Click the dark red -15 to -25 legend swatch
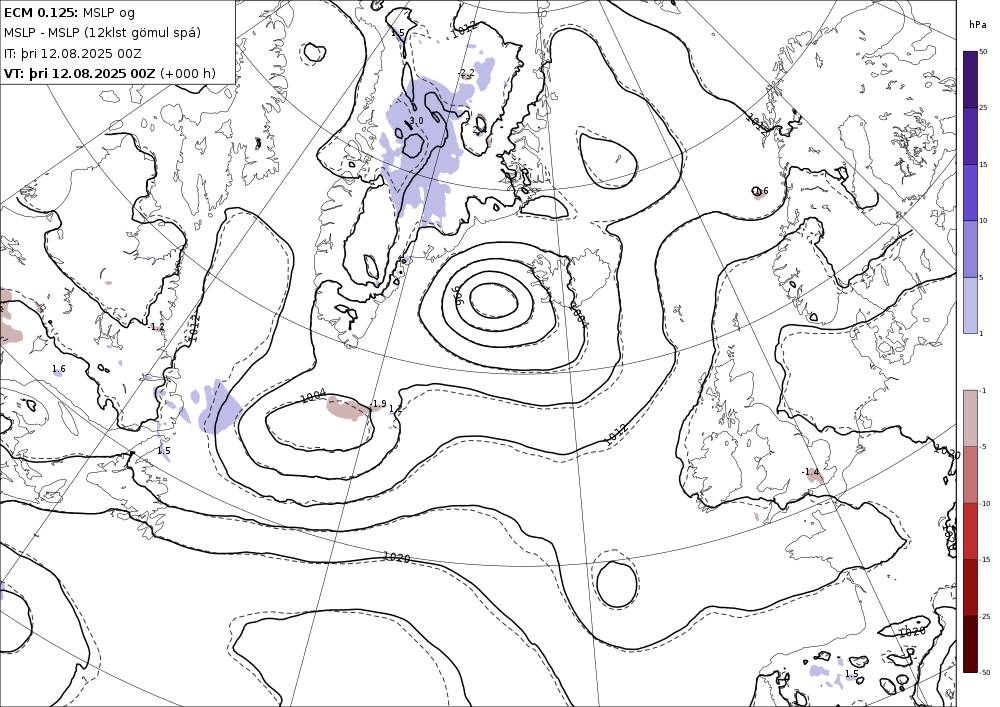Screen dimensions: 1000x707 [x=970, y=587]
